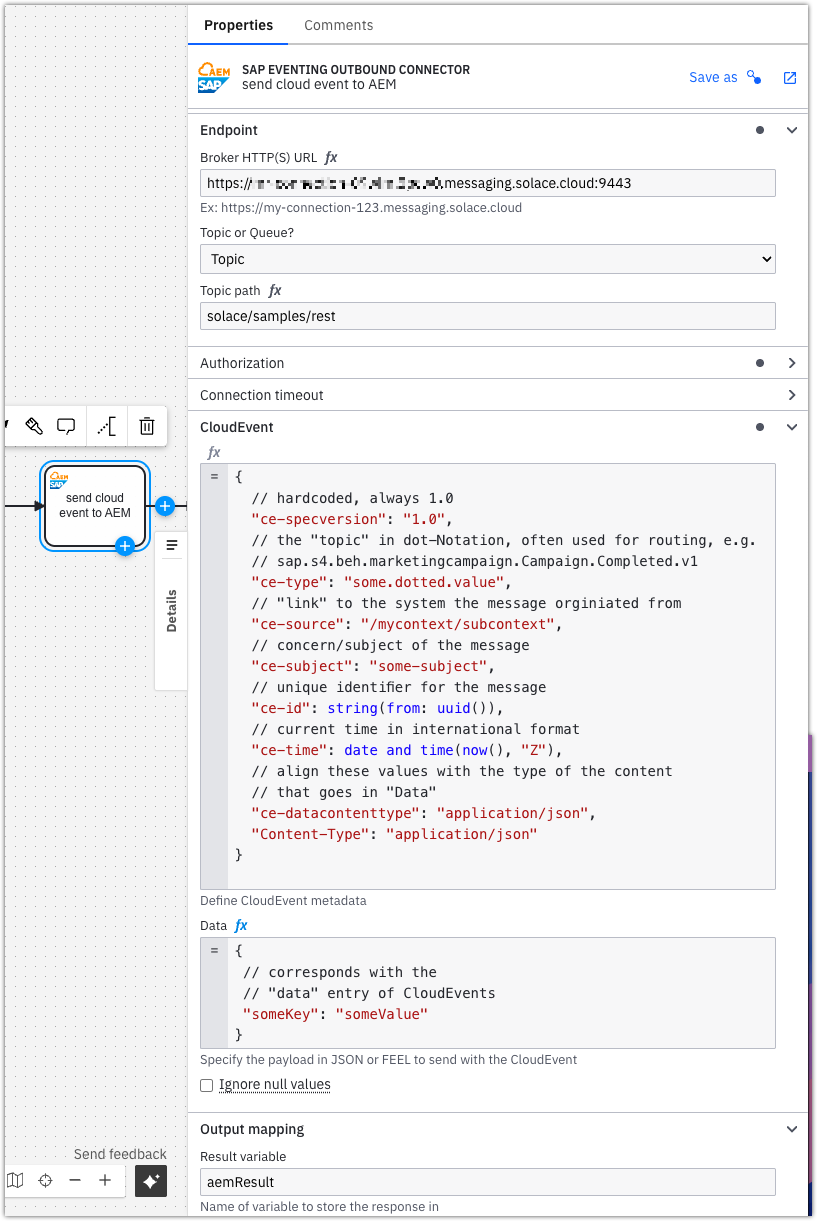Open the Topic or Queue dropdown
The width and height of the screenshot is (817, 1221).
(487, 259)
